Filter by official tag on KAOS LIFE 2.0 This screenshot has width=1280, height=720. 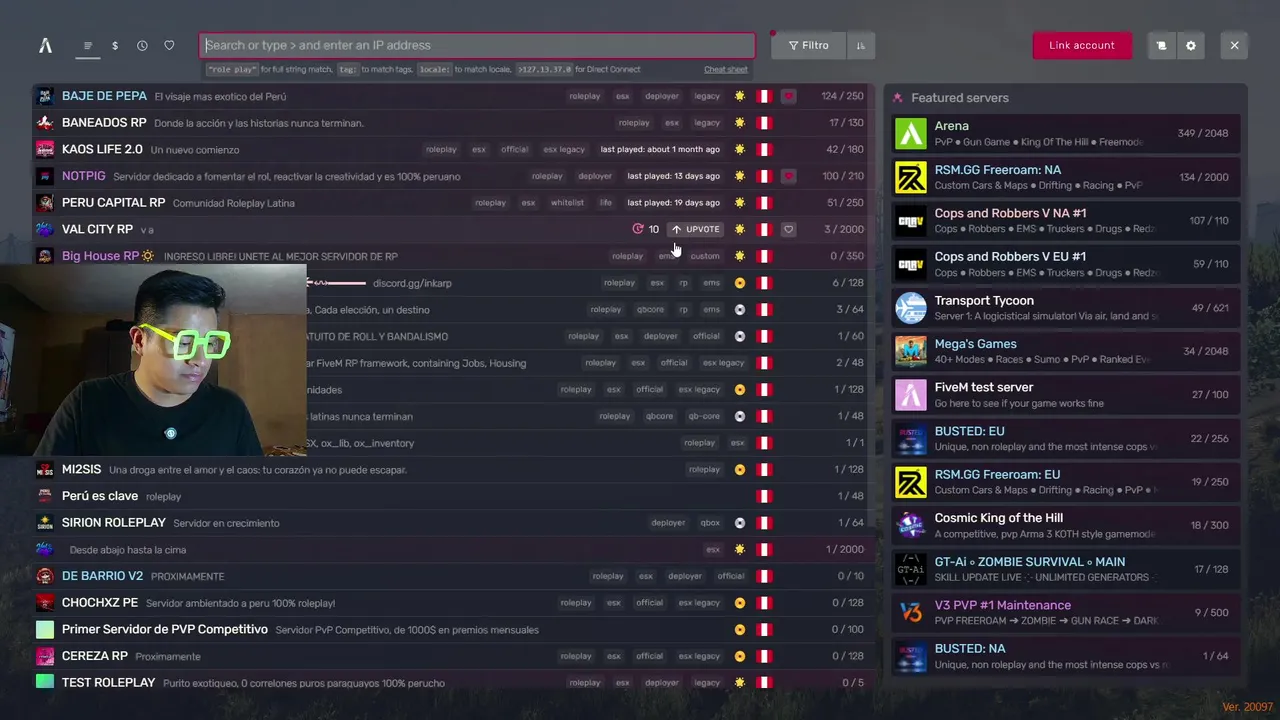pyautogui.click(x=514, y=149)
